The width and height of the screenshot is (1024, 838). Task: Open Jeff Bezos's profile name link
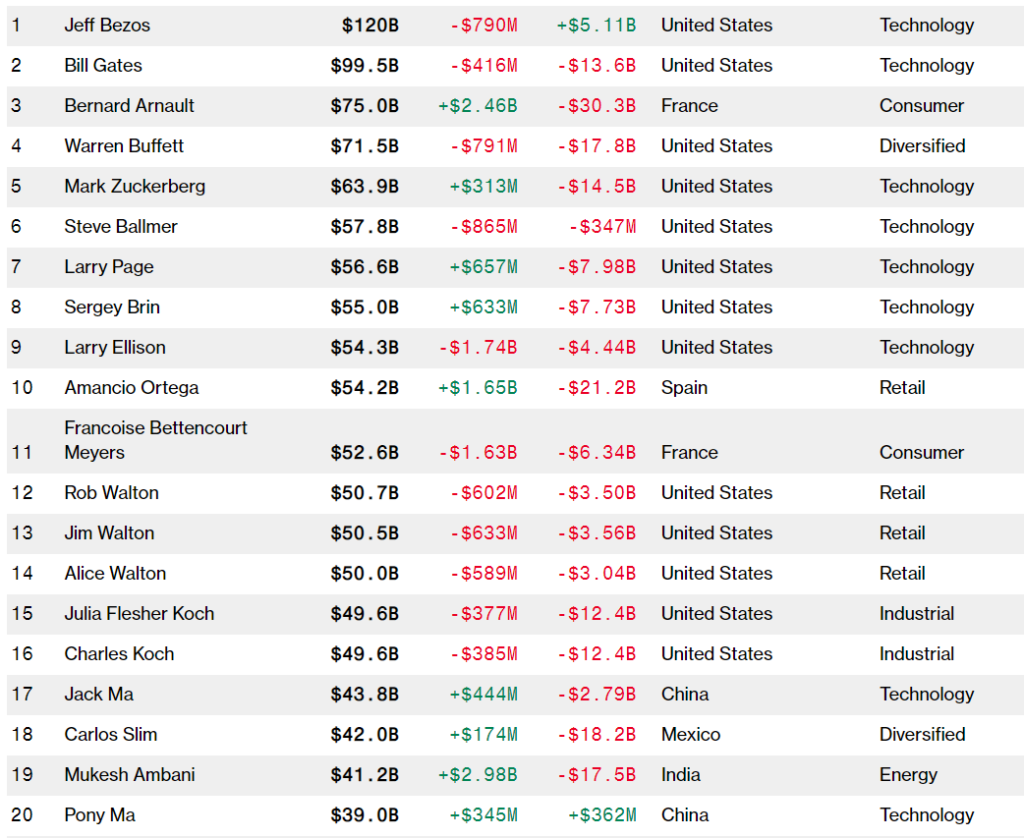pos(107,25)
